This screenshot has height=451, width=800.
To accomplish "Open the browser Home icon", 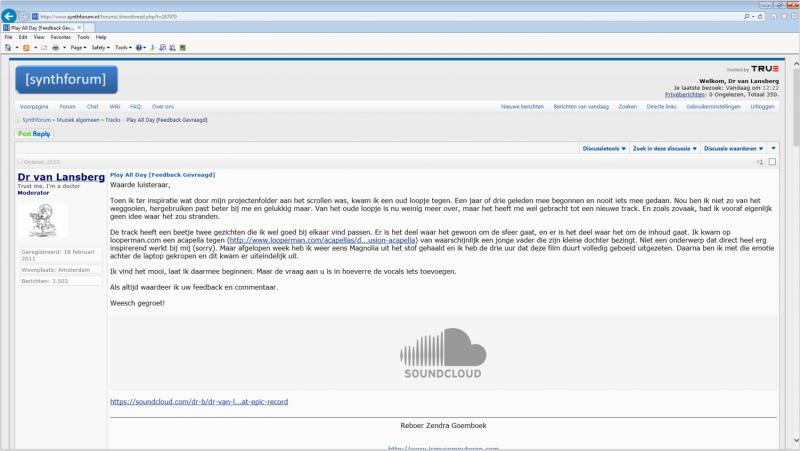I will click(x=774, y=16).
